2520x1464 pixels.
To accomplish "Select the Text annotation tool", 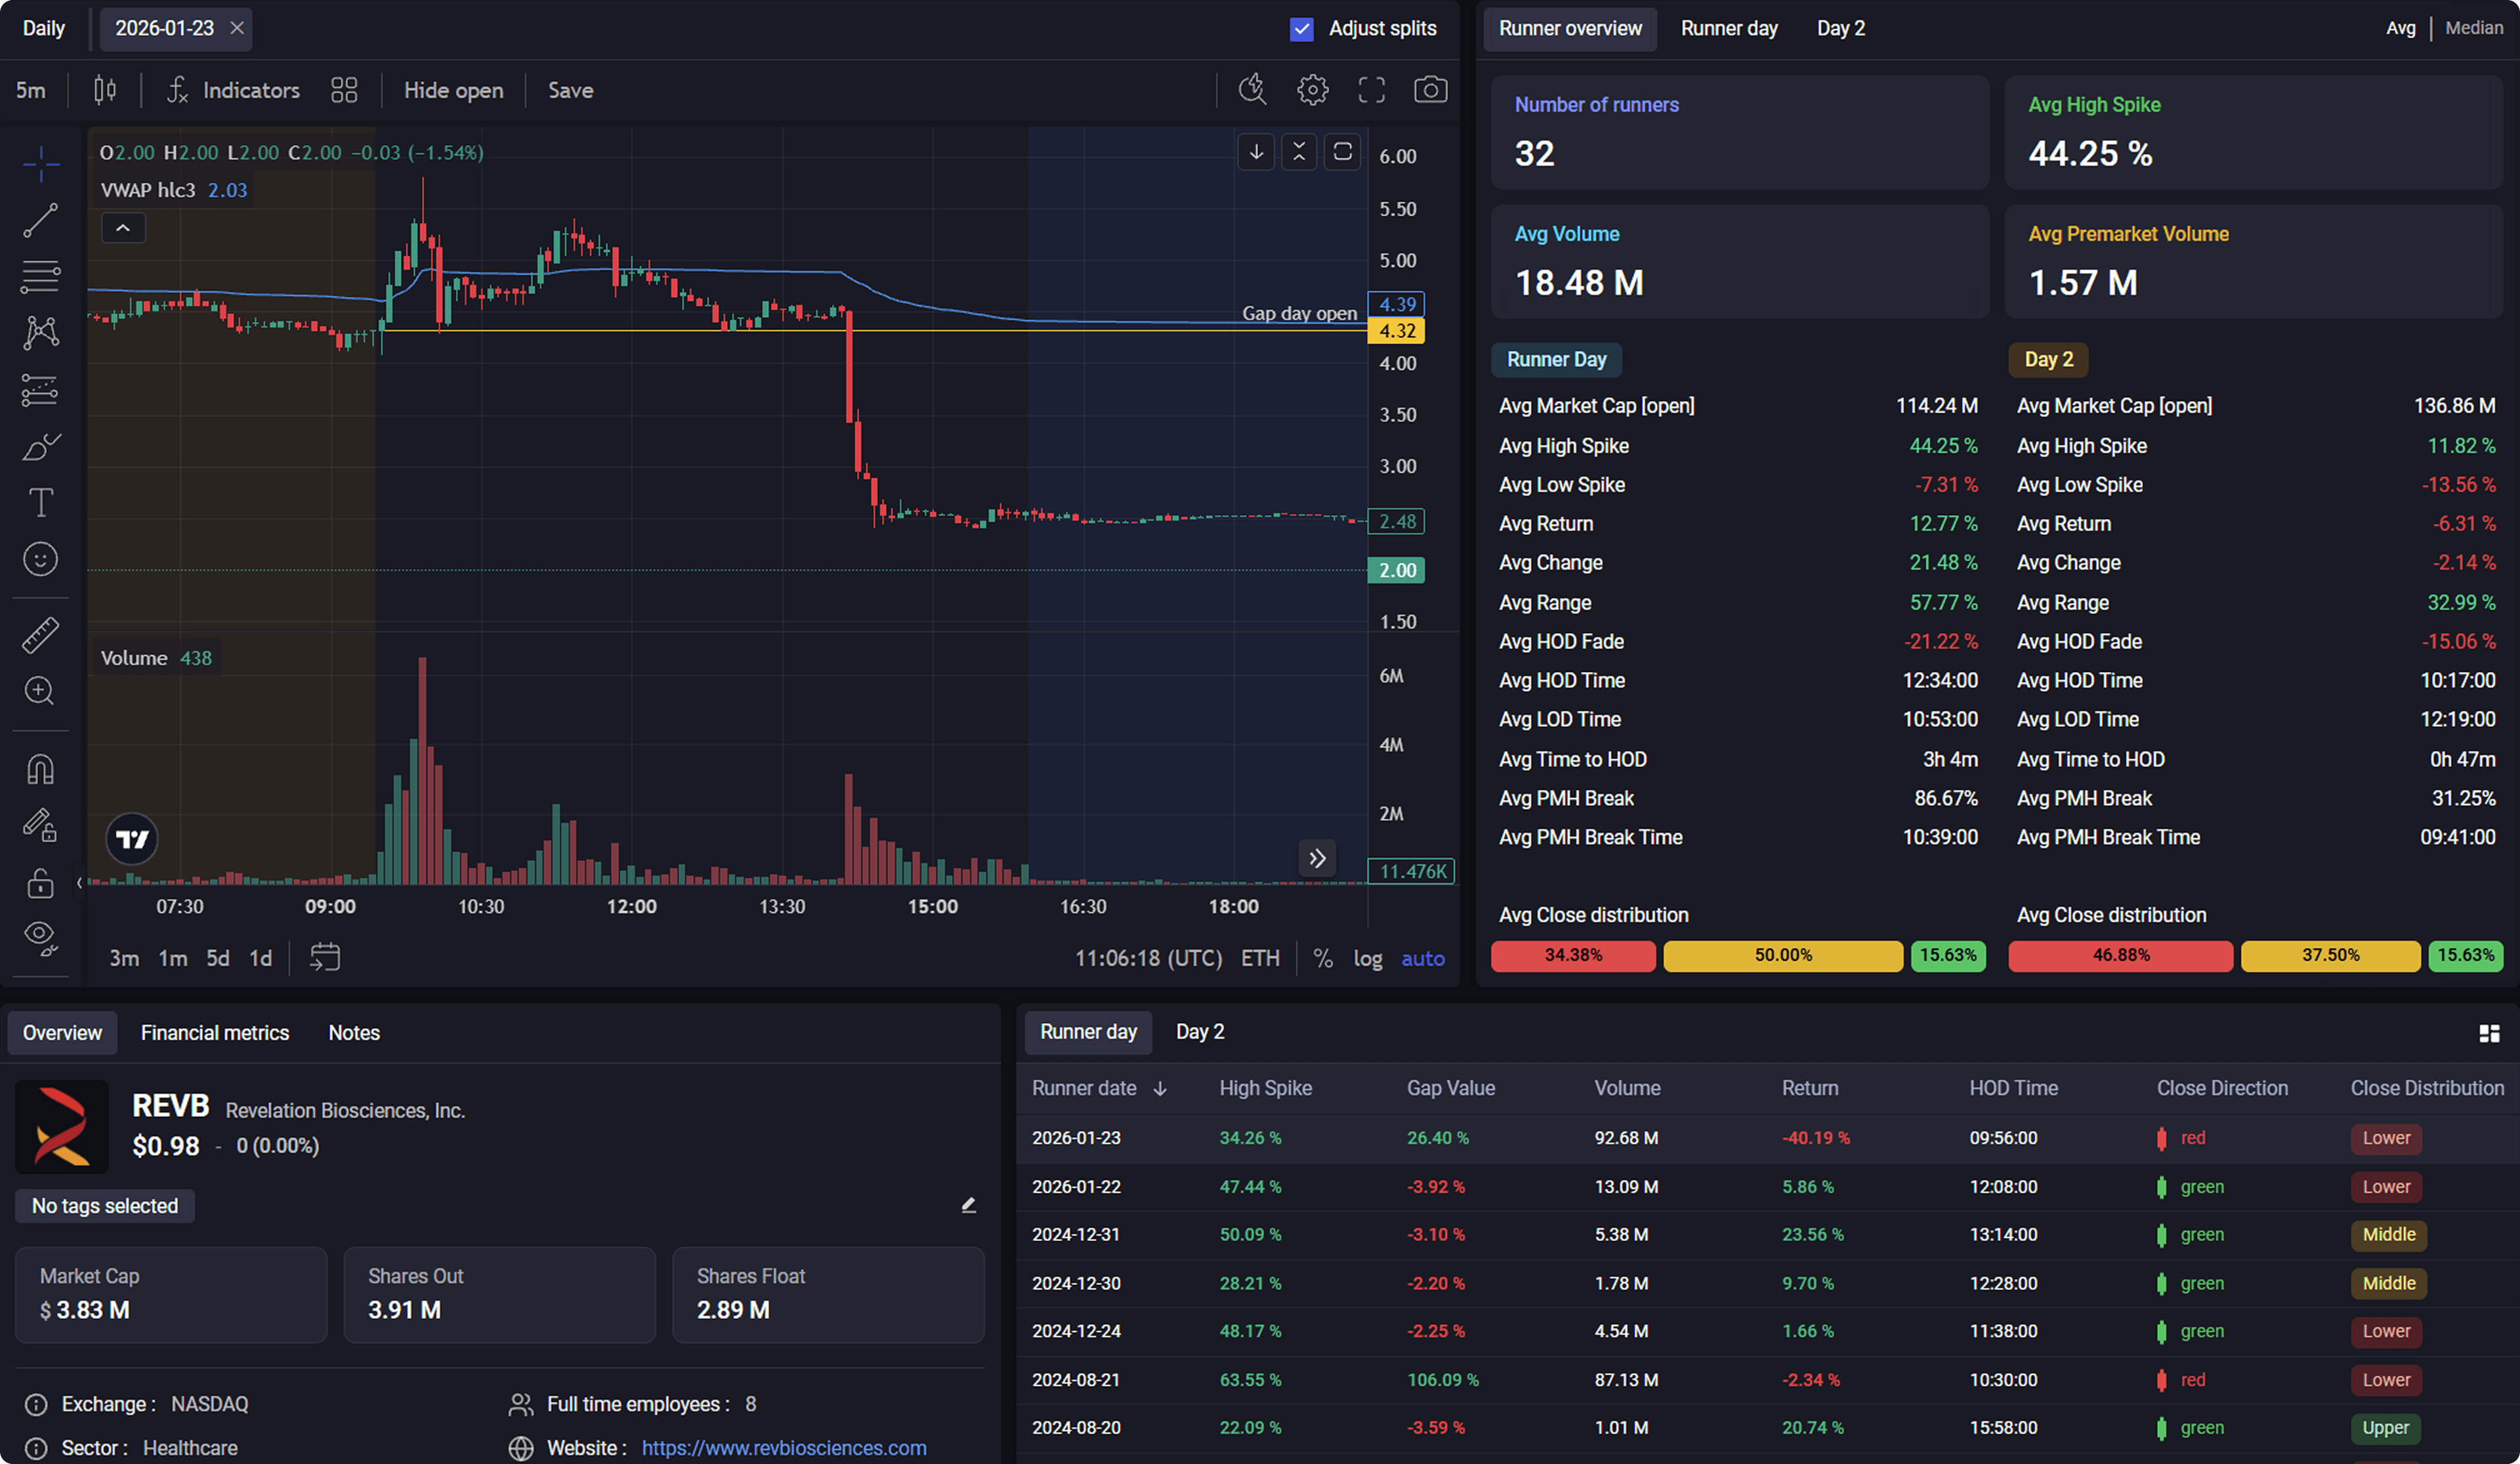I will tap(41, 502).
